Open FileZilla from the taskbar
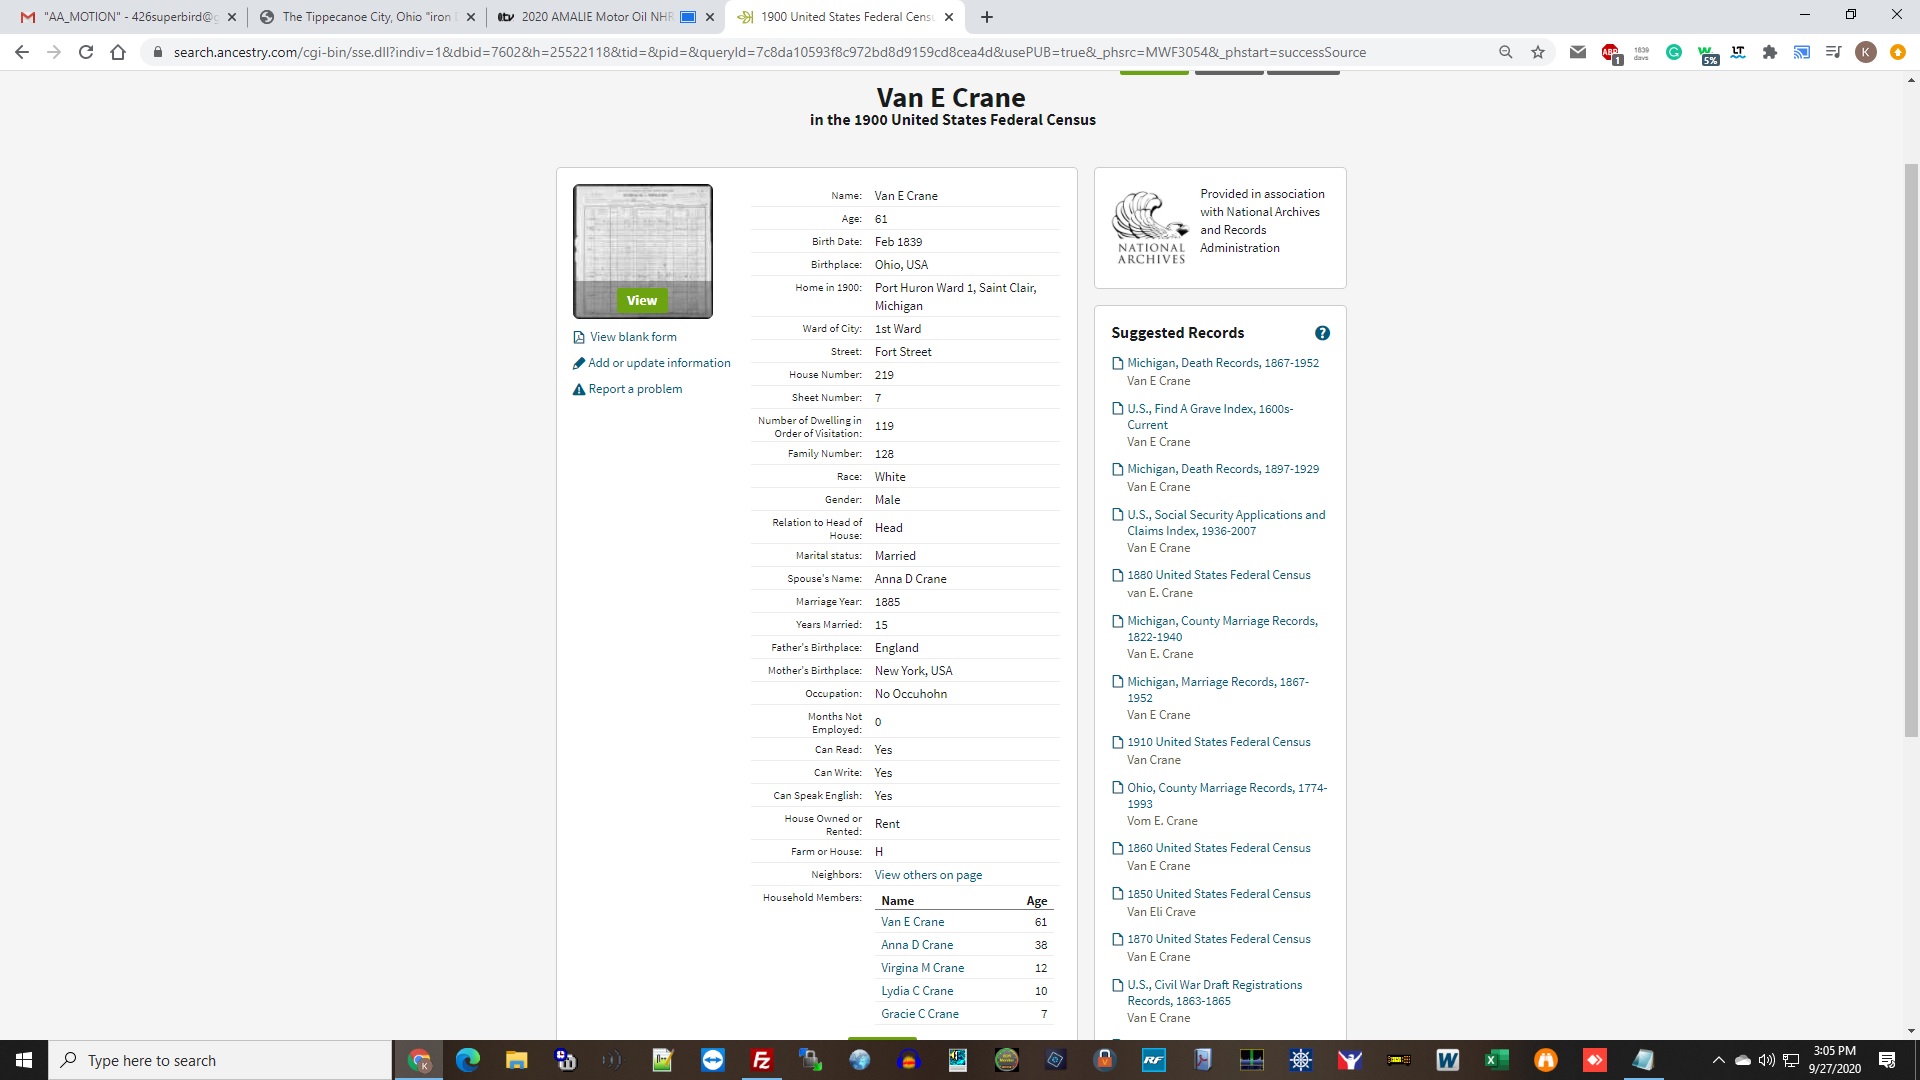The width and height of the screenshot is (1920, 1080). tap(761, 1060)
